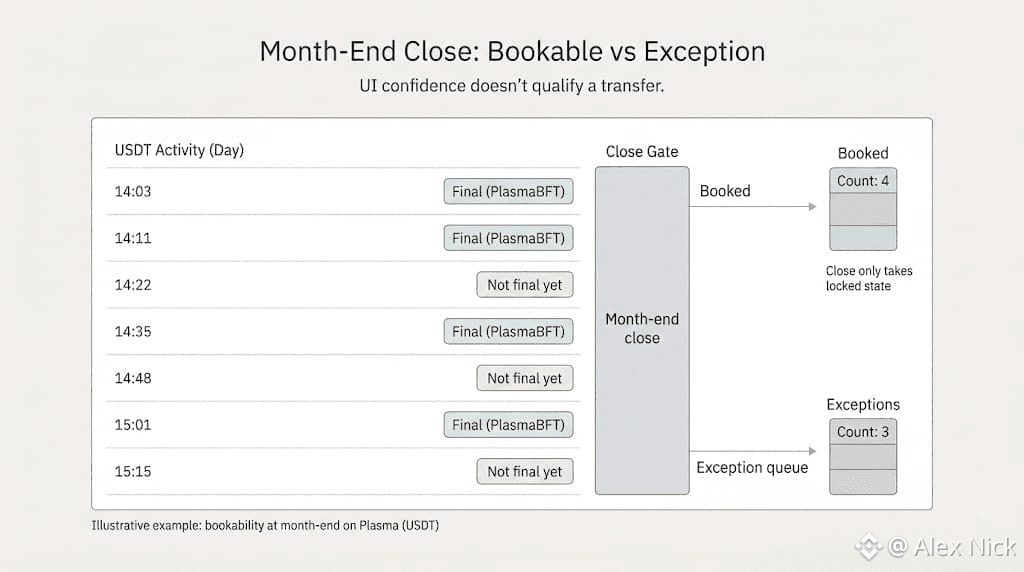The image size is (1024, 572).
Task: Click the Month-end close gate block
Action: coord(641,330)
